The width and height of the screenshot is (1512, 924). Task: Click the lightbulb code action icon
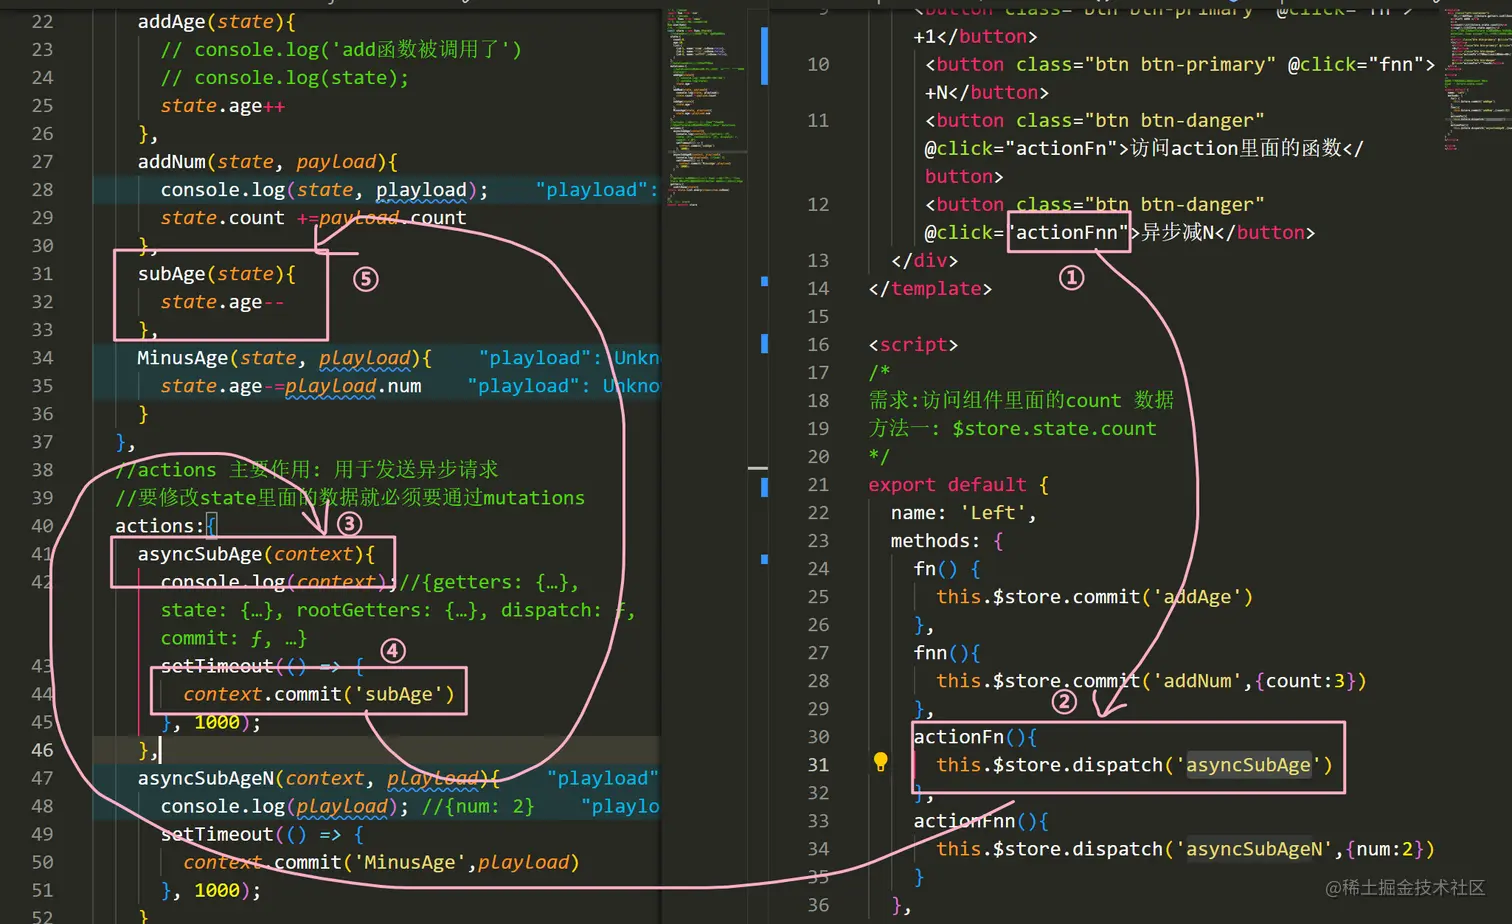[x=881, y=763]
